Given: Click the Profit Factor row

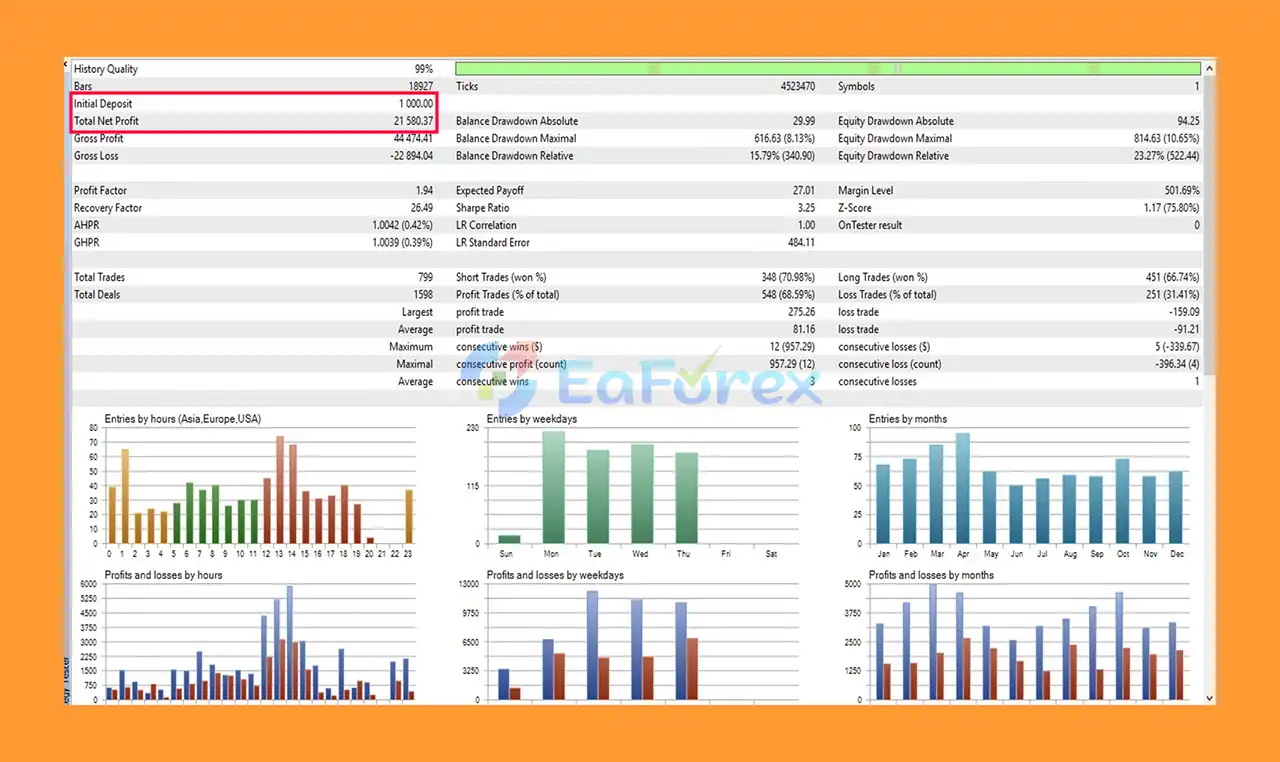Looking at the screenshot, I should click(254, 190).
